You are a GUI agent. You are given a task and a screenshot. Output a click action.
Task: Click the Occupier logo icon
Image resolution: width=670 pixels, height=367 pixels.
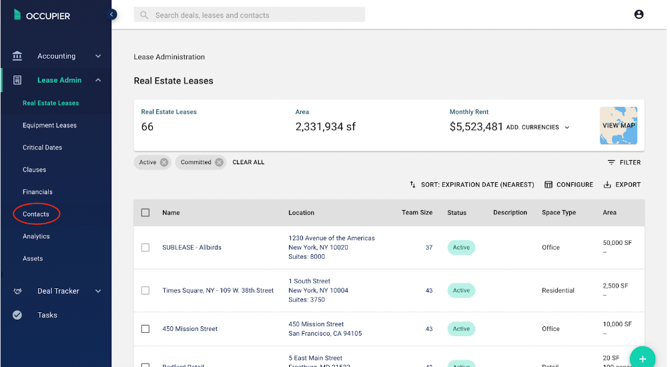17,15
